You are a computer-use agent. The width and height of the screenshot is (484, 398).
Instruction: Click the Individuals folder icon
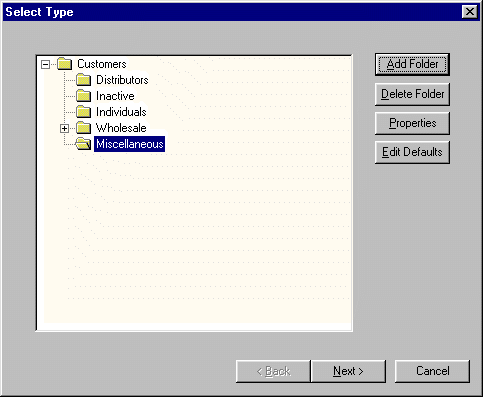click(83, 112)
